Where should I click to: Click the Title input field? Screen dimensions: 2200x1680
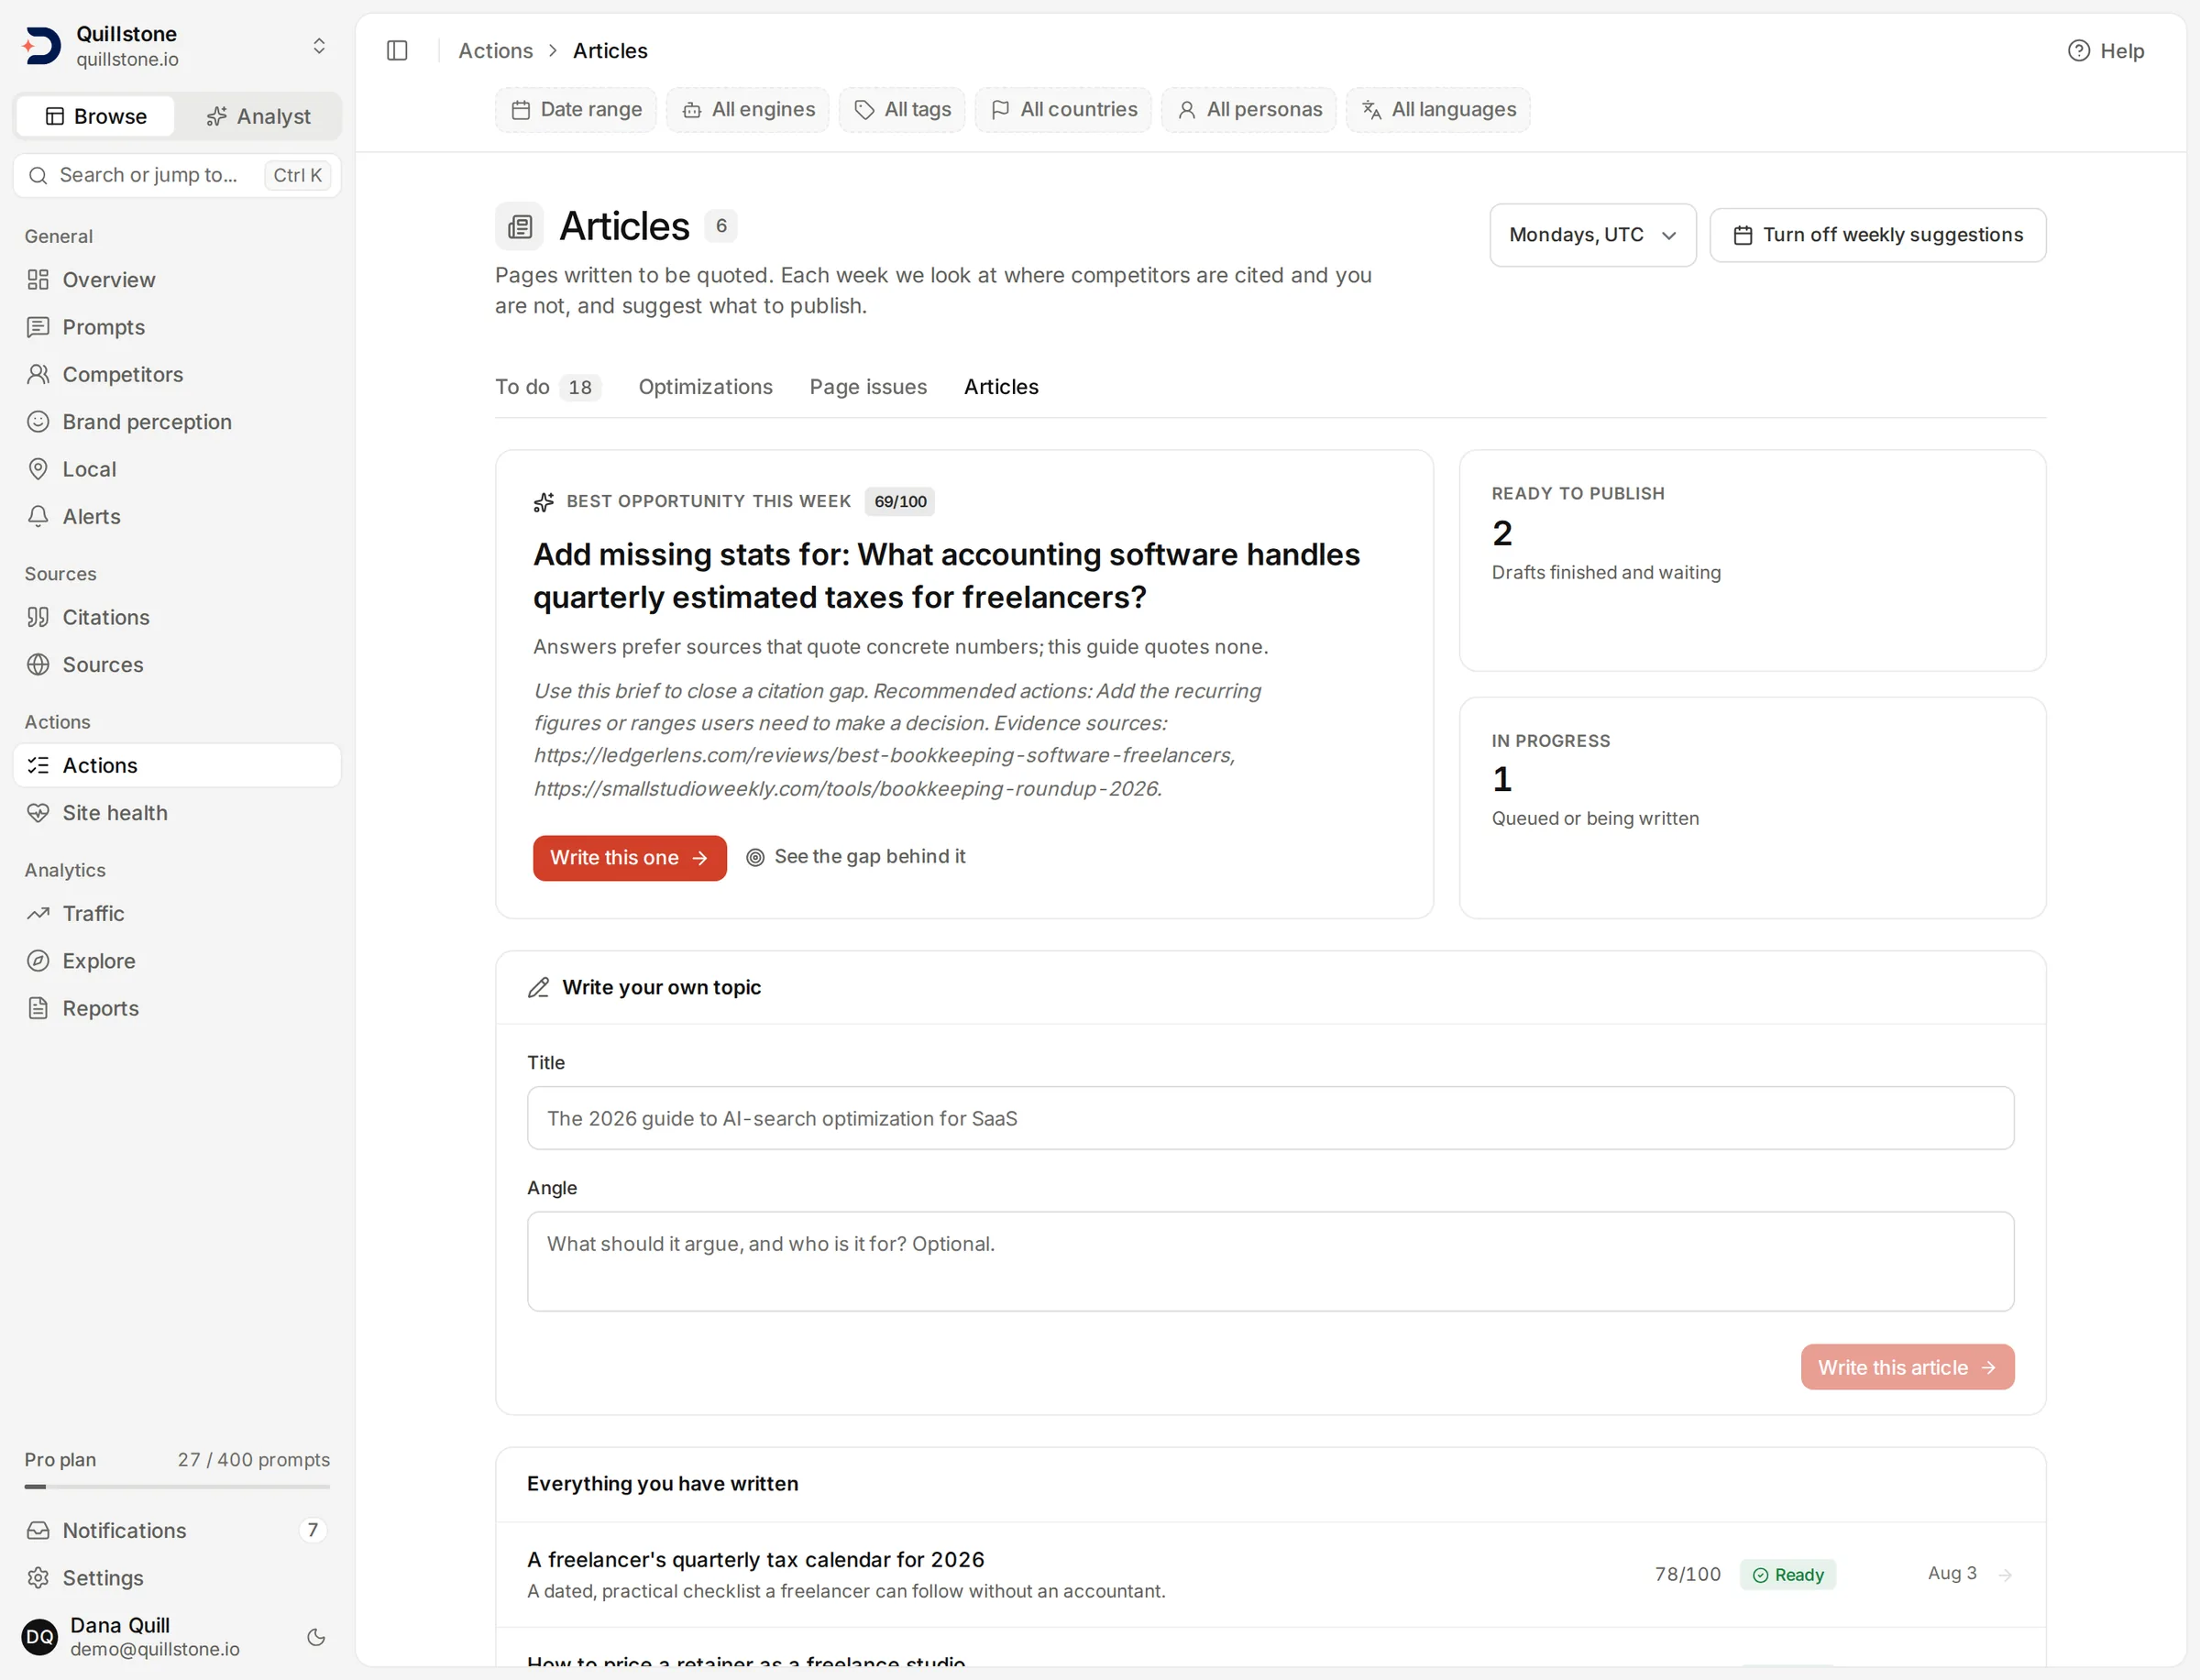point(1270,1118)
